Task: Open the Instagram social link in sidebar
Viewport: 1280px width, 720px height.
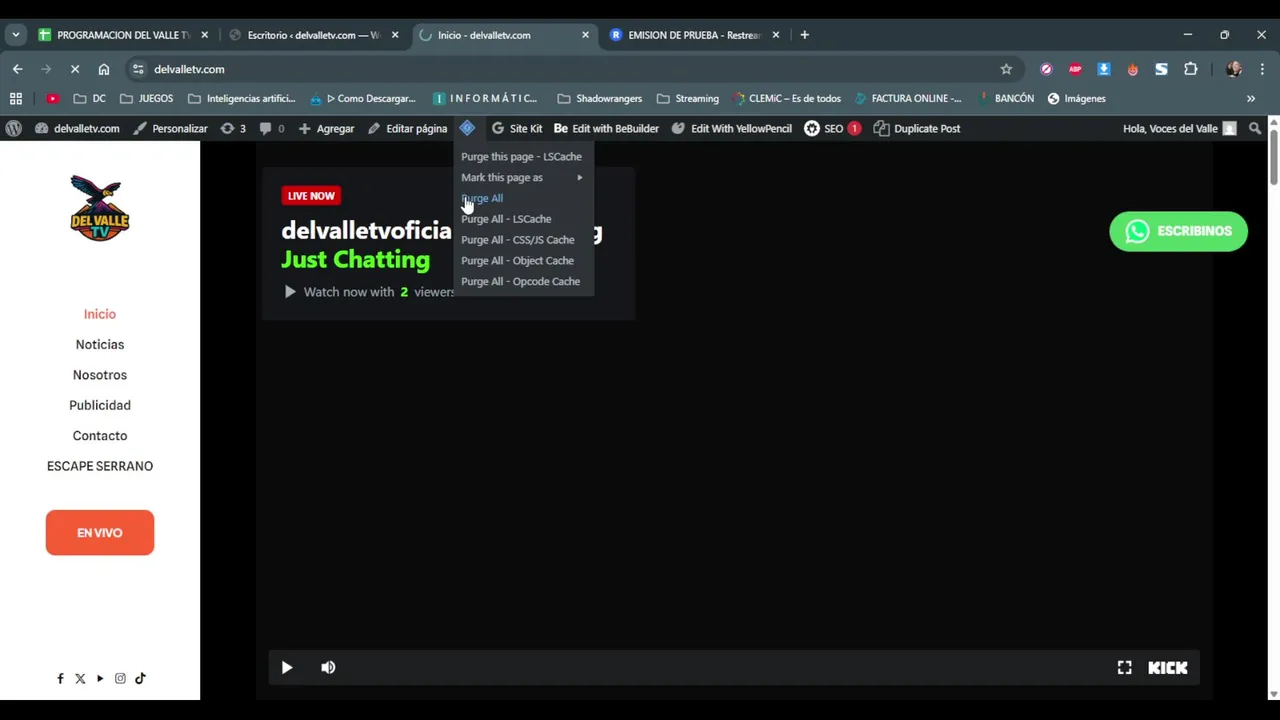Action: tap(120, 678)
